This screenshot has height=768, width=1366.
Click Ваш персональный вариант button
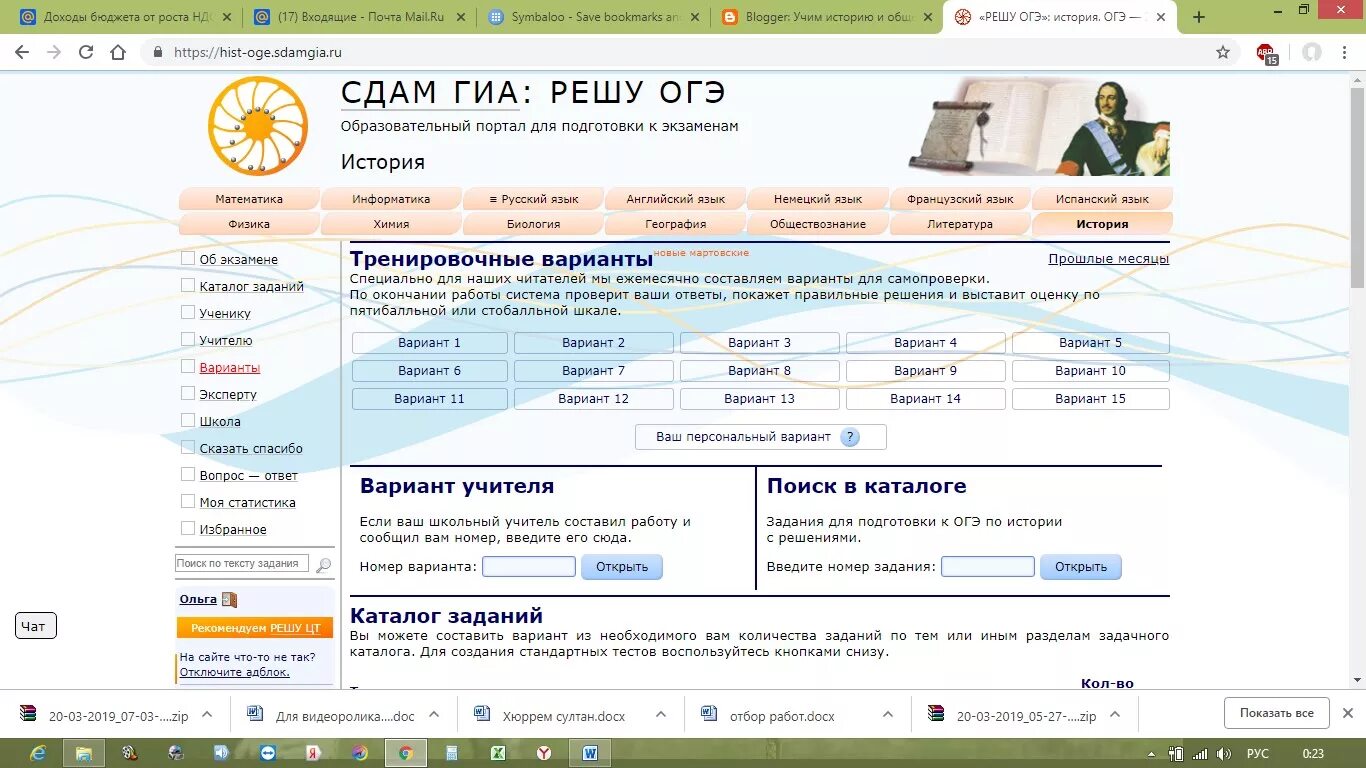pos(761,437)
